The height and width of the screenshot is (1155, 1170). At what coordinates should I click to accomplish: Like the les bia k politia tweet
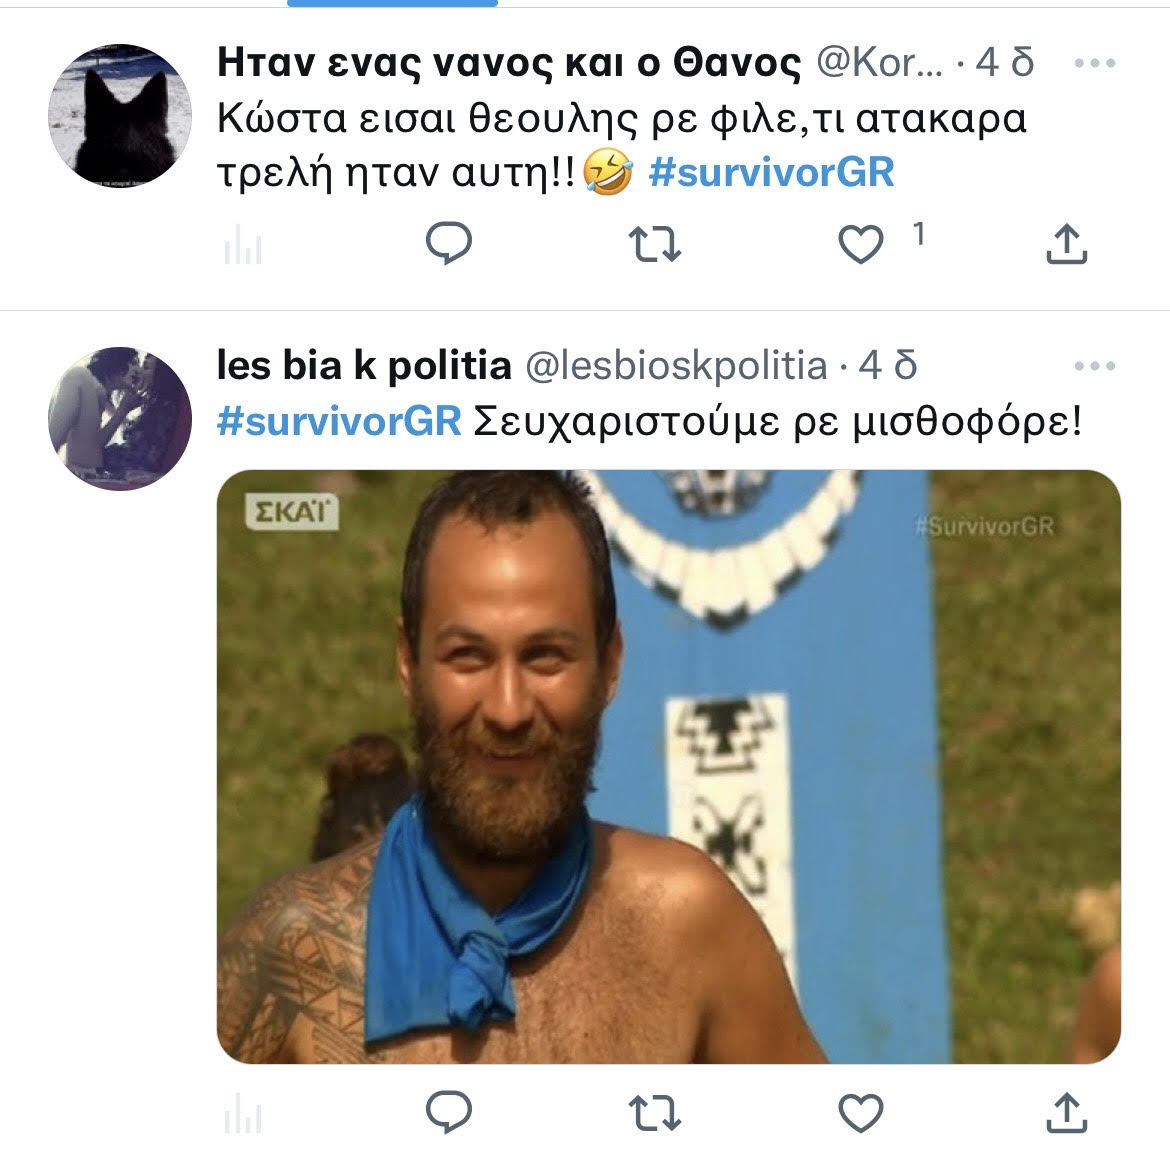[860, 1112]
